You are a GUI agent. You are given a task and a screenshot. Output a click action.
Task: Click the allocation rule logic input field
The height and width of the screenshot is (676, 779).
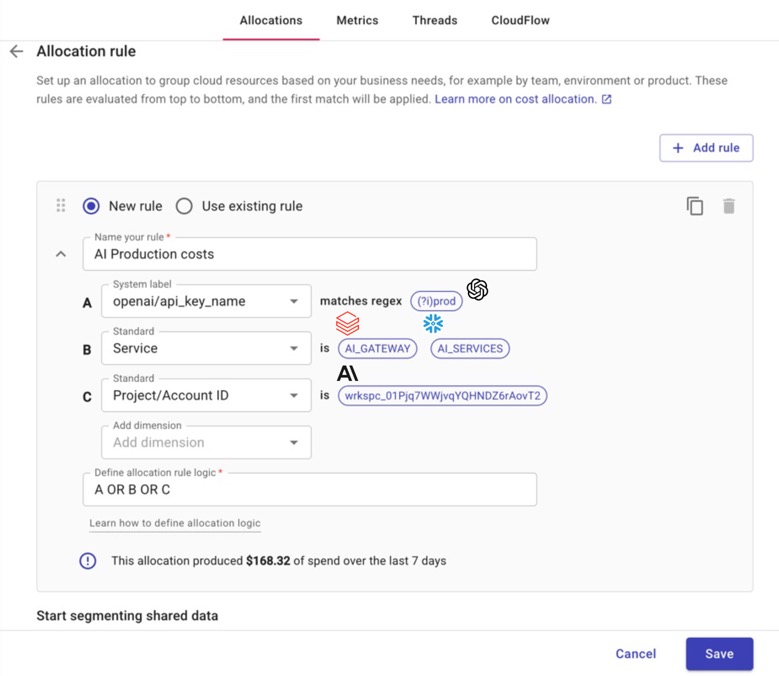click(x=310, y=490)
